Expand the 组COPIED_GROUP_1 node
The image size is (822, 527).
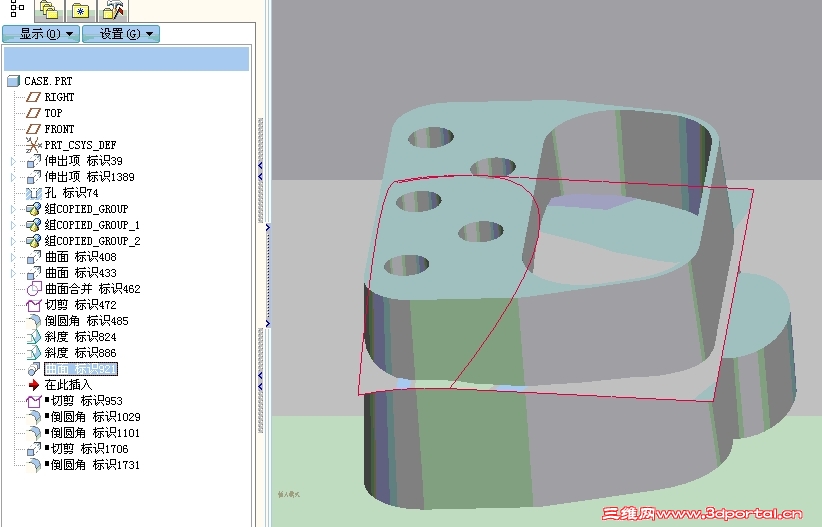14,225
